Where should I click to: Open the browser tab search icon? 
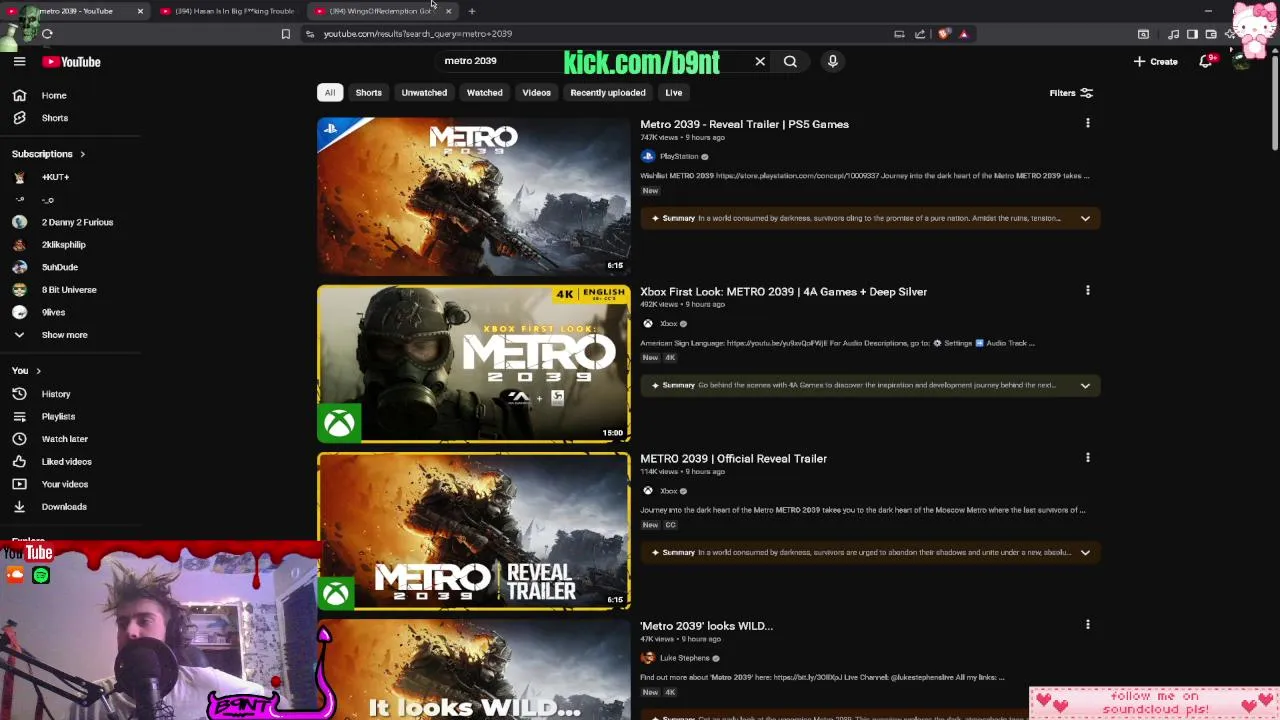pyautogui.click(x=1143, y=34)
